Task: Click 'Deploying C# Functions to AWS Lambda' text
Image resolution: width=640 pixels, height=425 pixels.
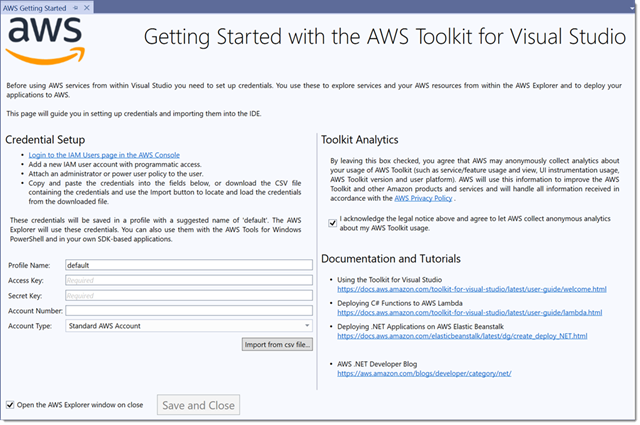Action: click(400, 303)
